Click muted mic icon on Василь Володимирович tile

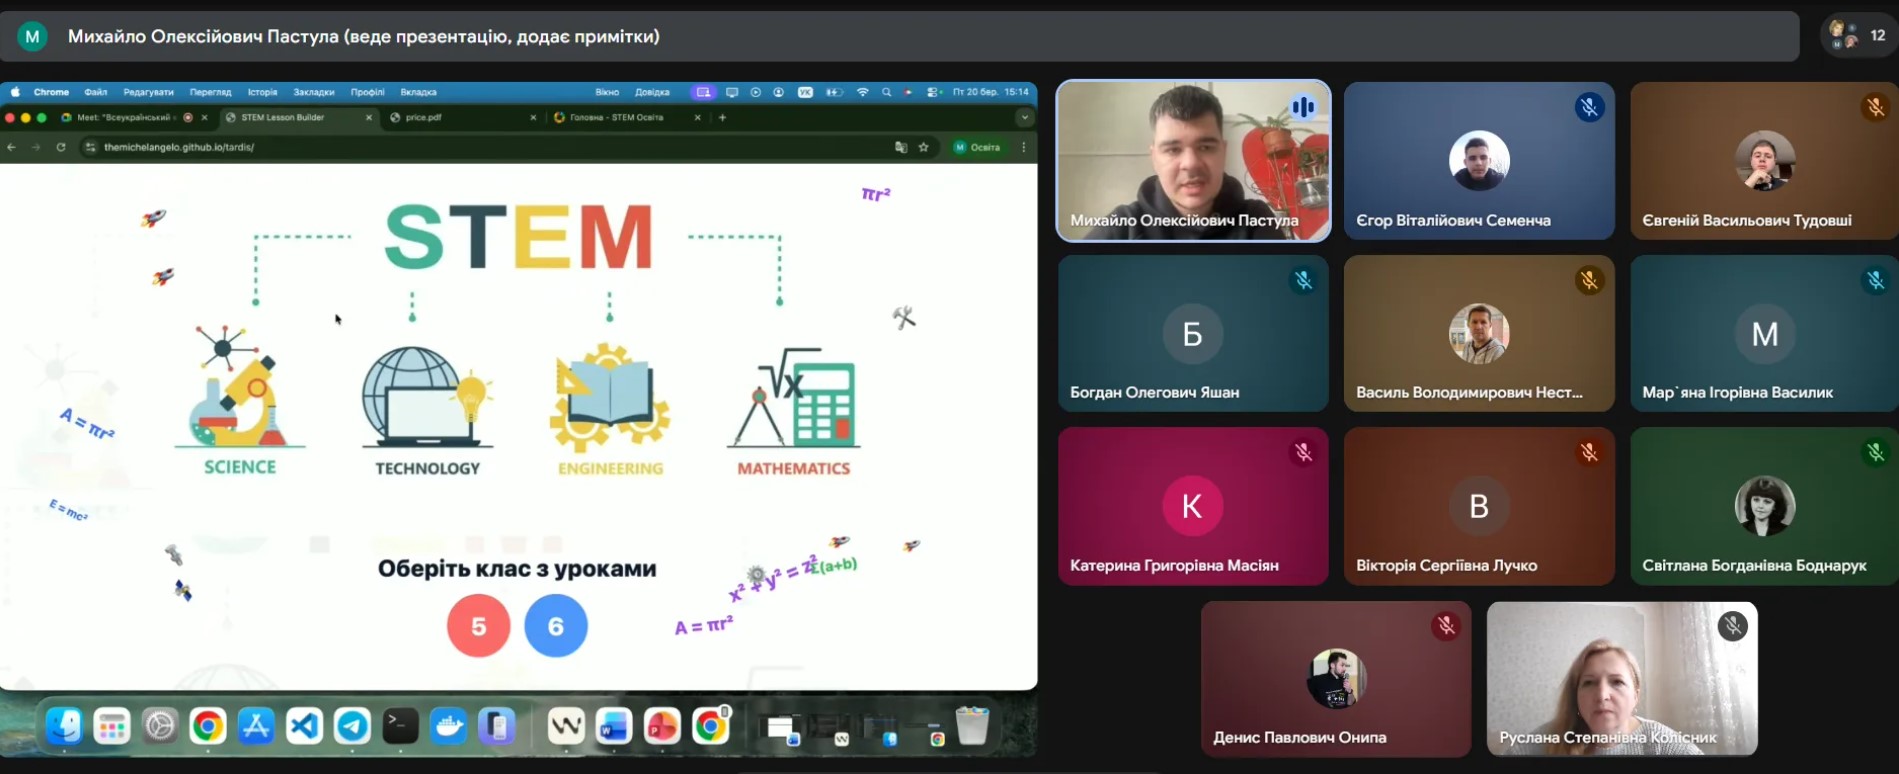pyautogui.click(x=1589, y=280)
